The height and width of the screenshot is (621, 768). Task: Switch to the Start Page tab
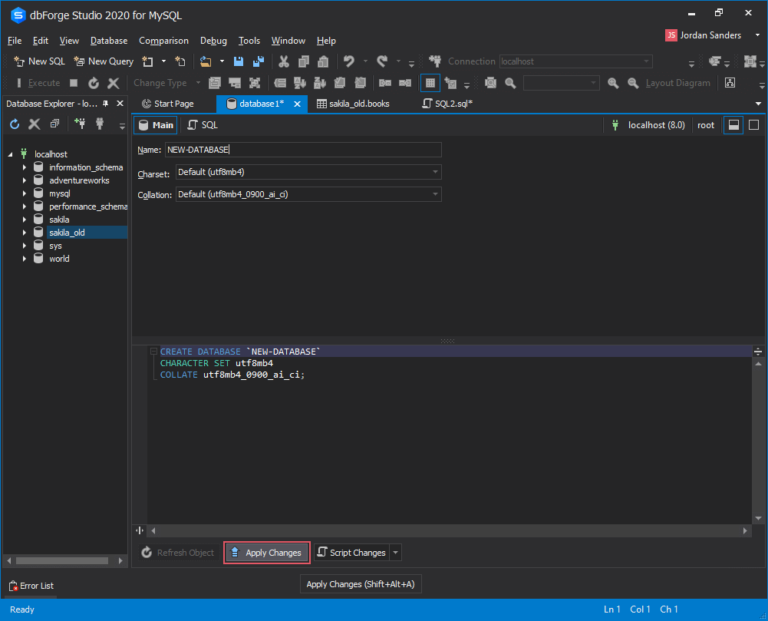[168, 104]
